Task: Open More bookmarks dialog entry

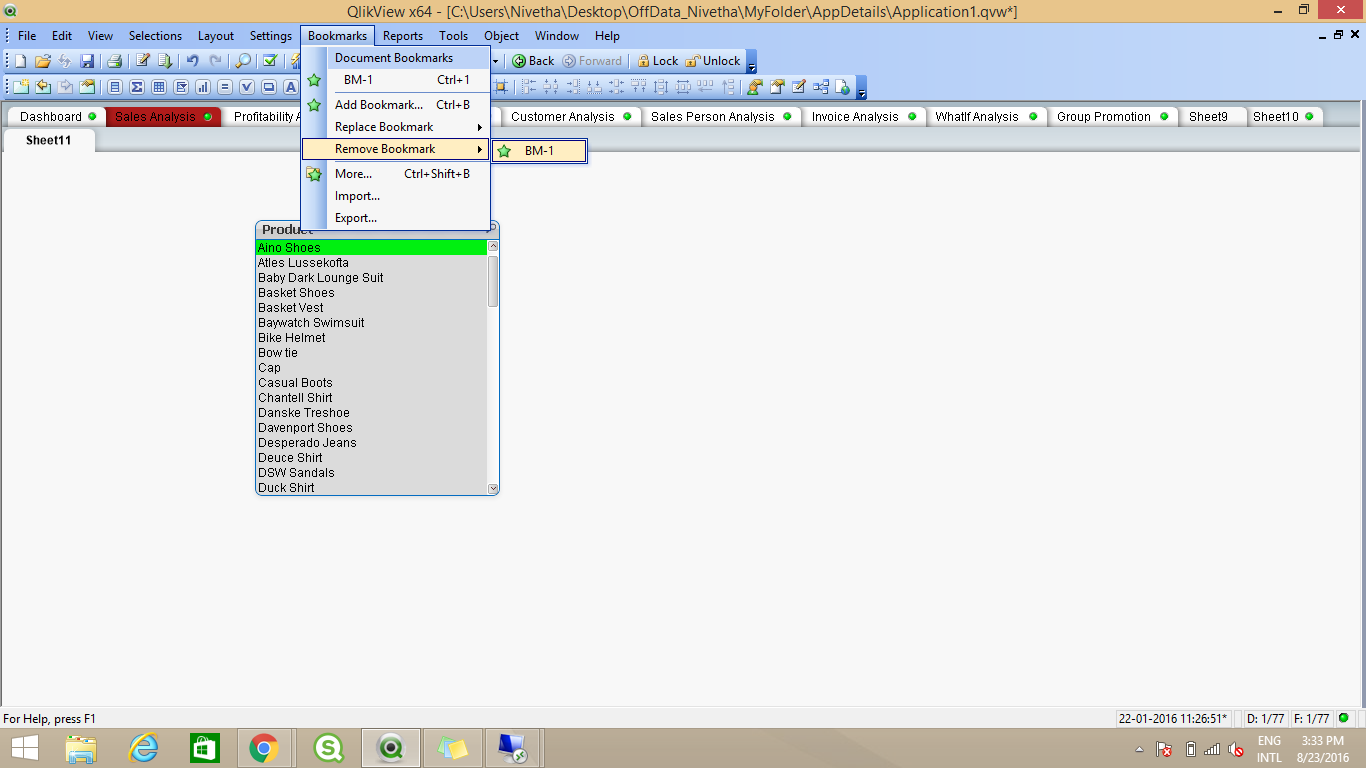Action: point(396,174)
